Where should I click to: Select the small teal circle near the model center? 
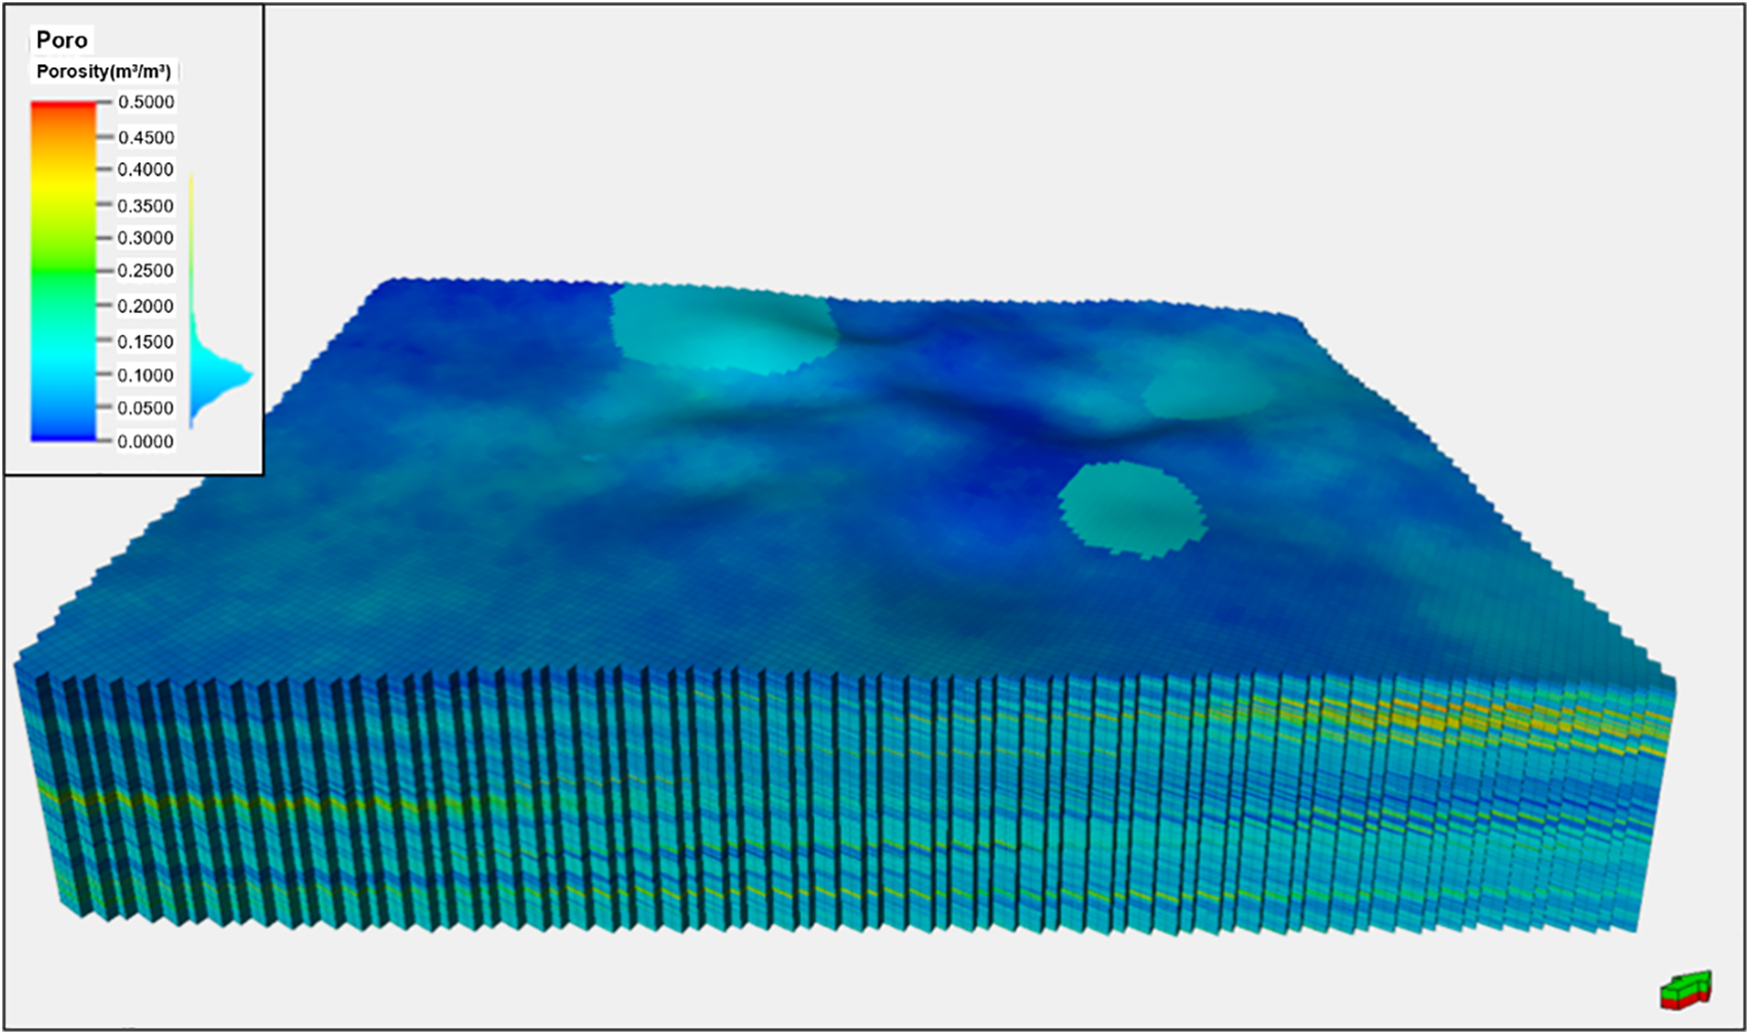(1132, 509)
